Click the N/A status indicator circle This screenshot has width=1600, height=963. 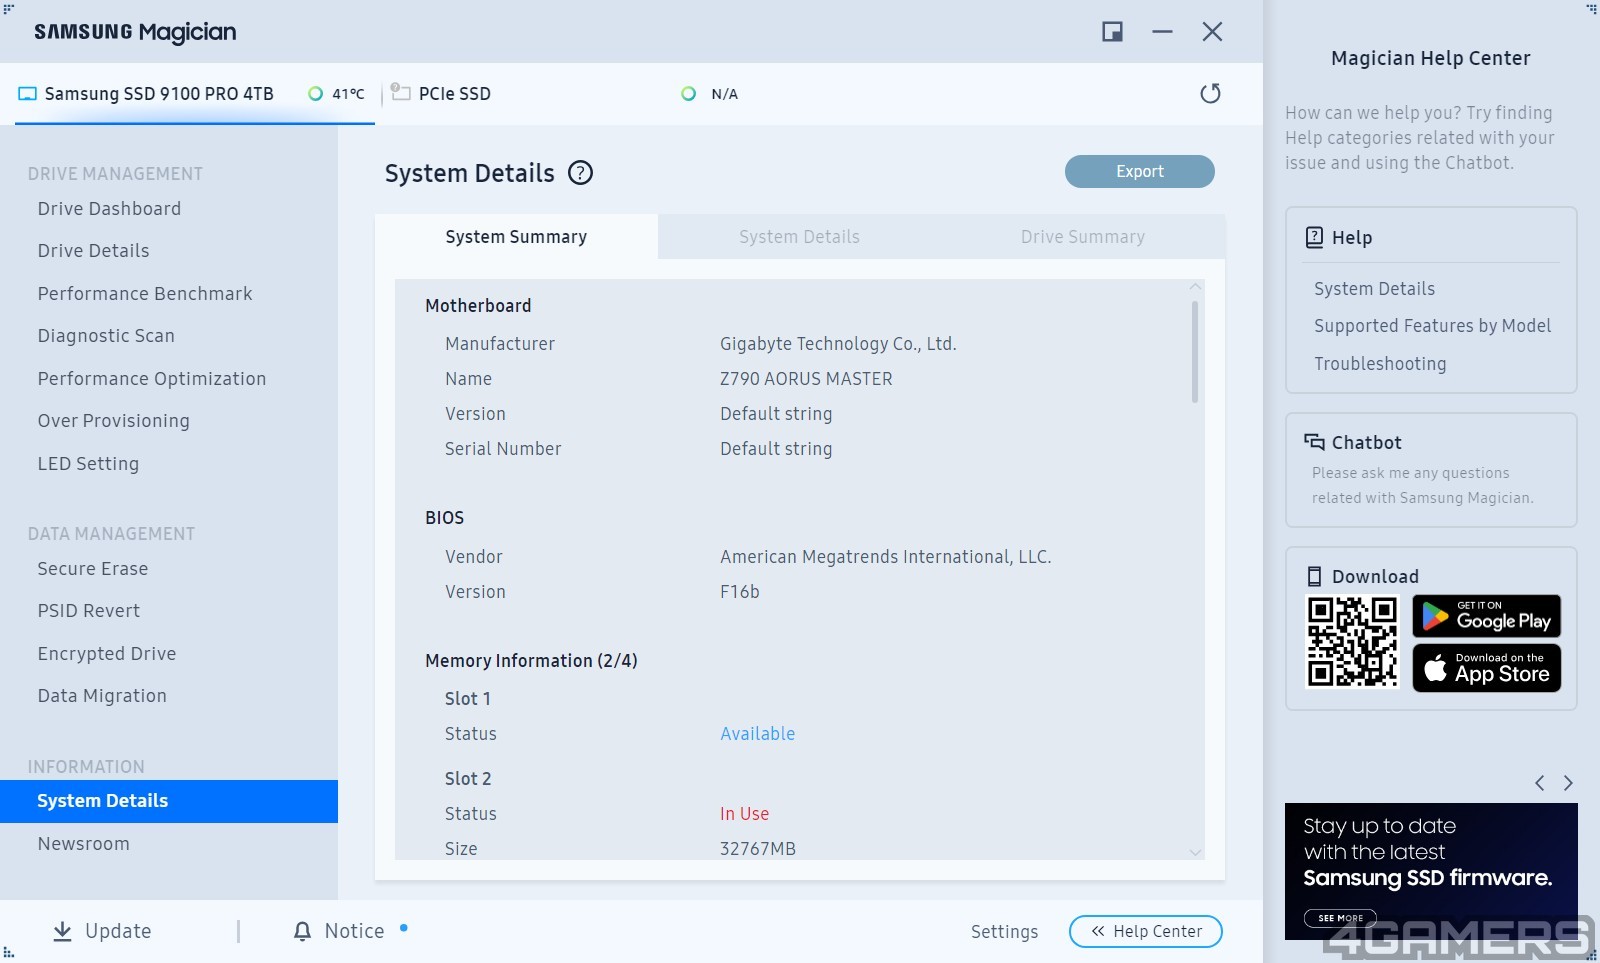(x=688, y=94)
